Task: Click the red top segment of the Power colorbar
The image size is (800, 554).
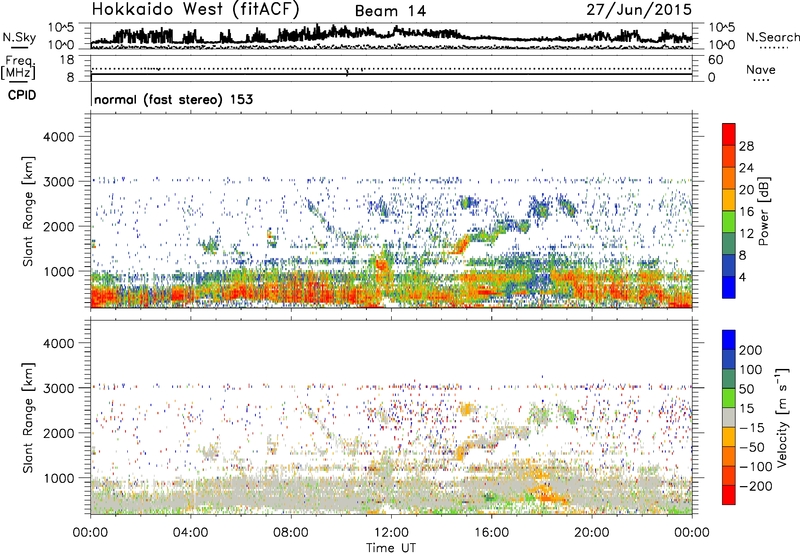Action: (x=729, y=134)
